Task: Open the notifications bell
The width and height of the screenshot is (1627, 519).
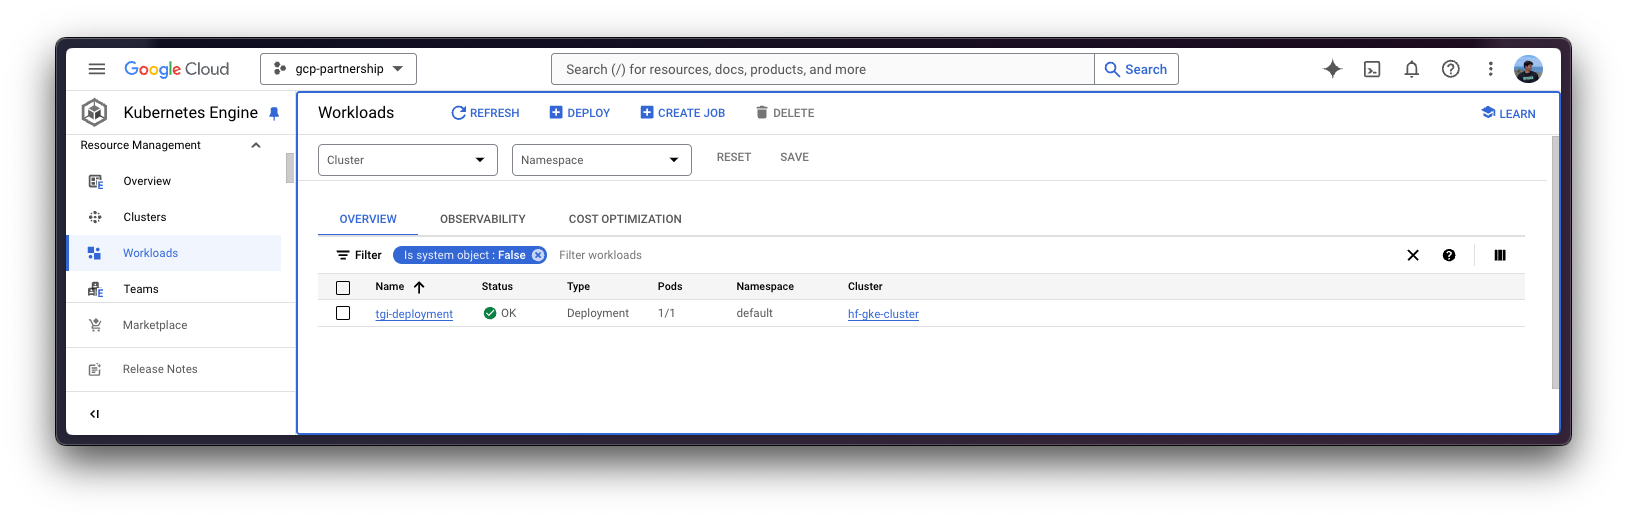Action: 1411,69
